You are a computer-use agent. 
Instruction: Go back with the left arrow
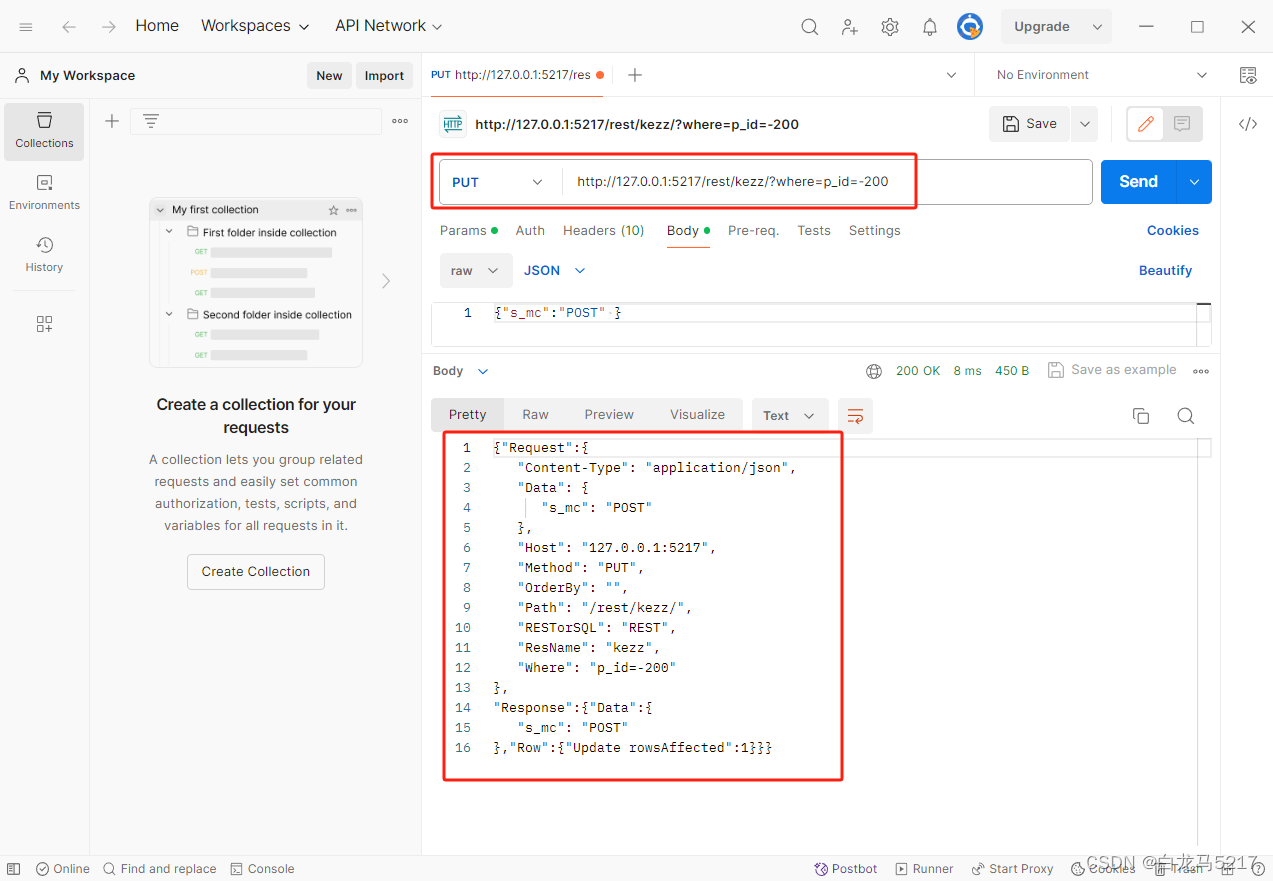coord(69,27)
